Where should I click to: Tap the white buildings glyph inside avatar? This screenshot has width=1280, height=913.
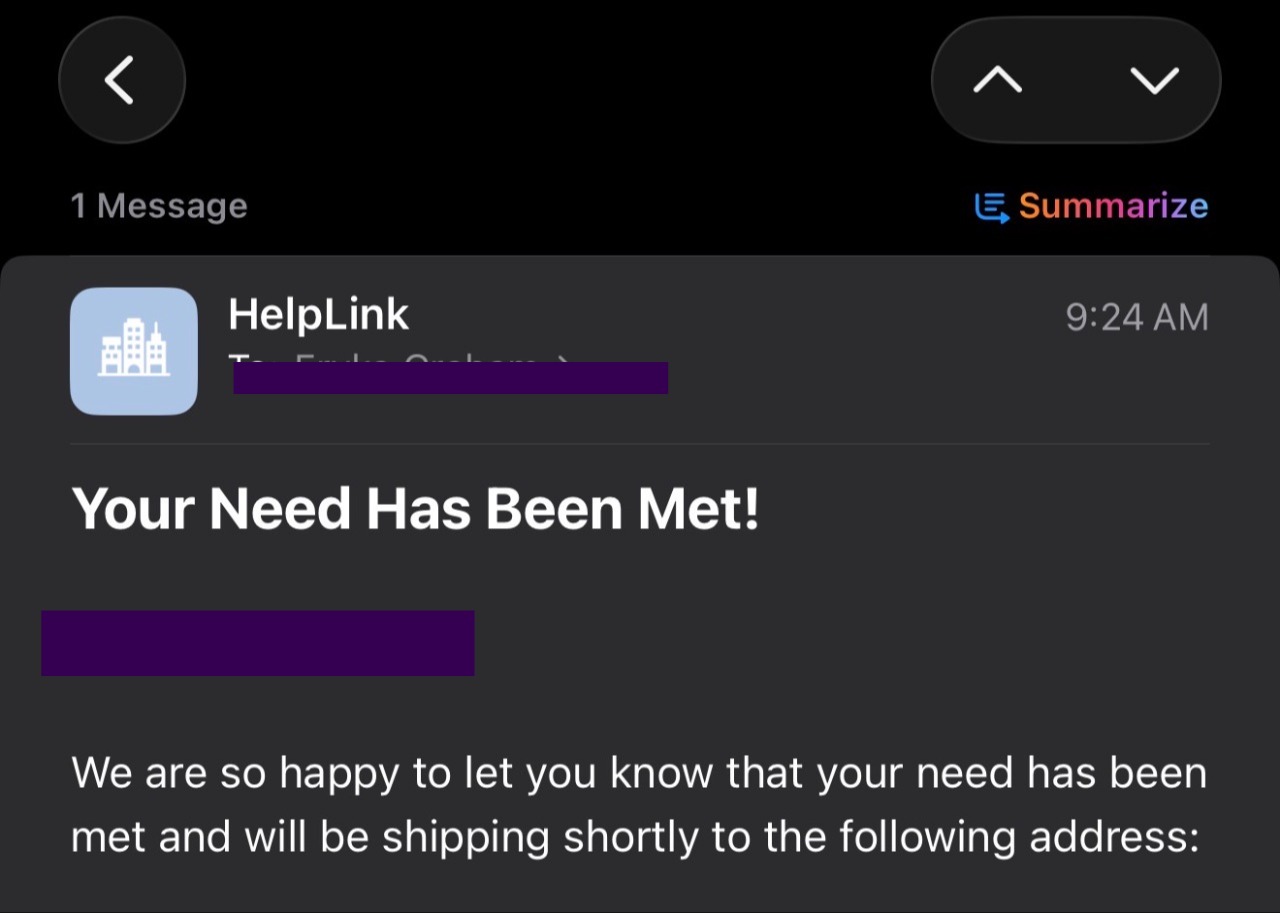(134, 347)
